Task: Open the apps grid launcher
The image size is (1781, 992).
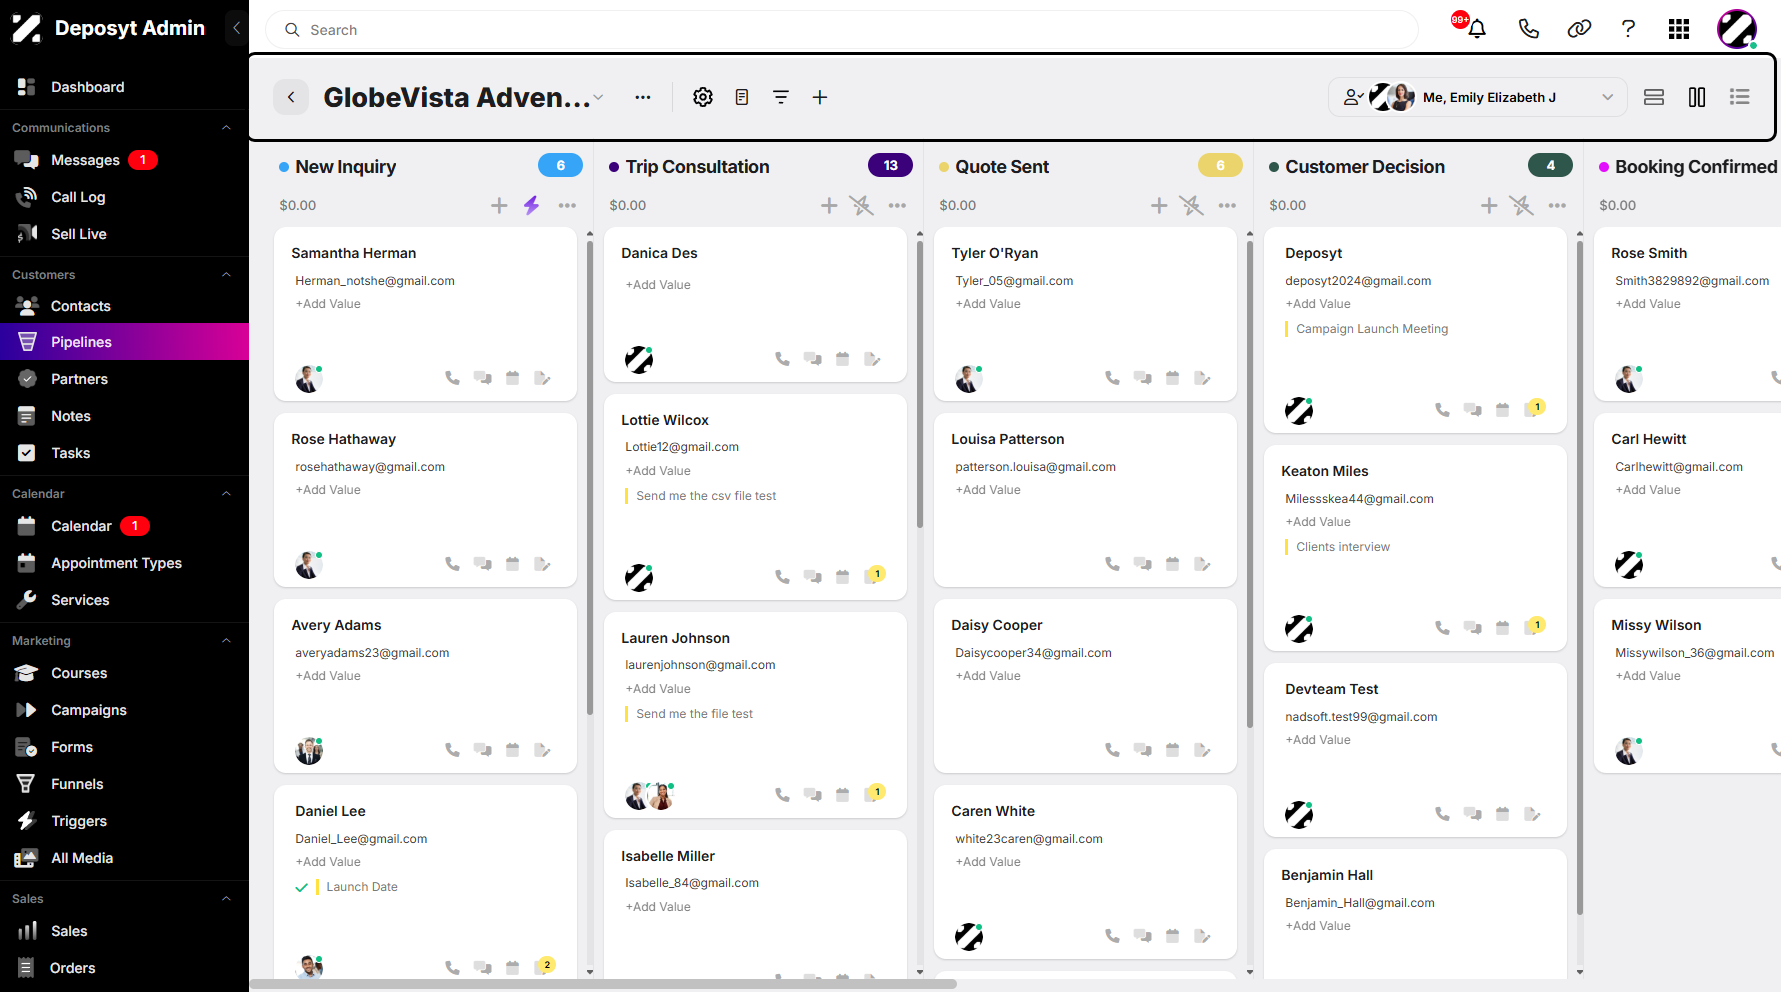Action: point(1679,29)
